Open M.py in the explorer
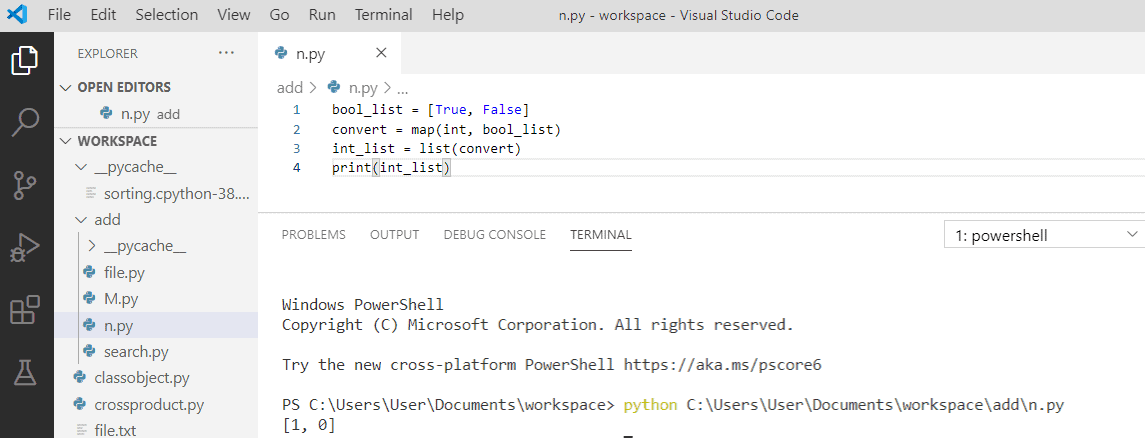Viewport: 1145px width, 438px height. [x=156, y=299]
